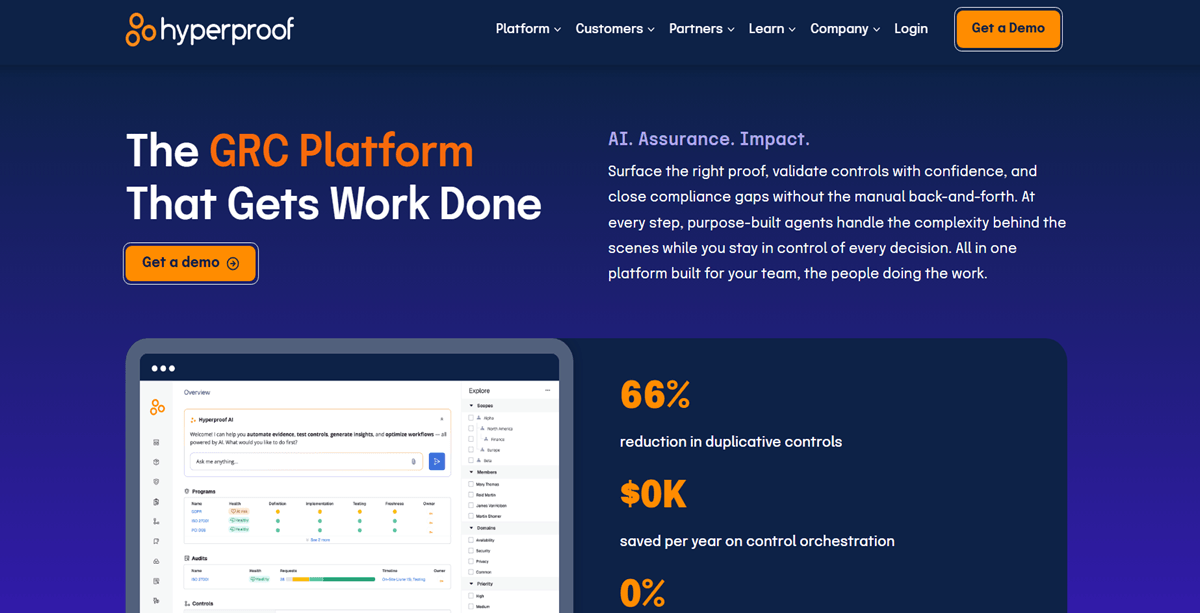Click the Login link
Viewport: 1200px width, 613px height.
[911, 29]
